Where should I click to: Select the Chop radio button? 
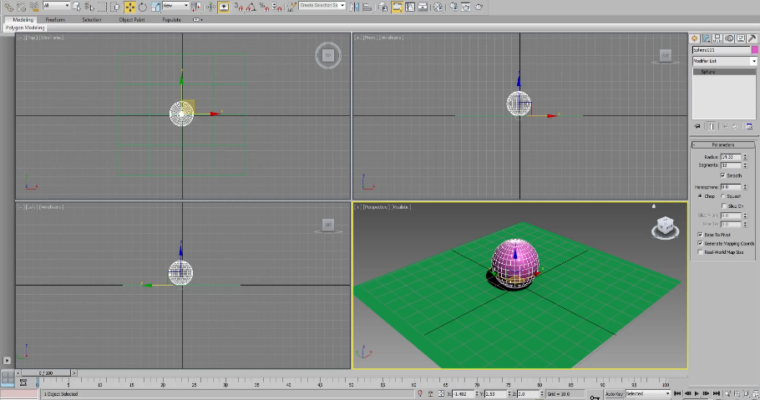point(700,196)
